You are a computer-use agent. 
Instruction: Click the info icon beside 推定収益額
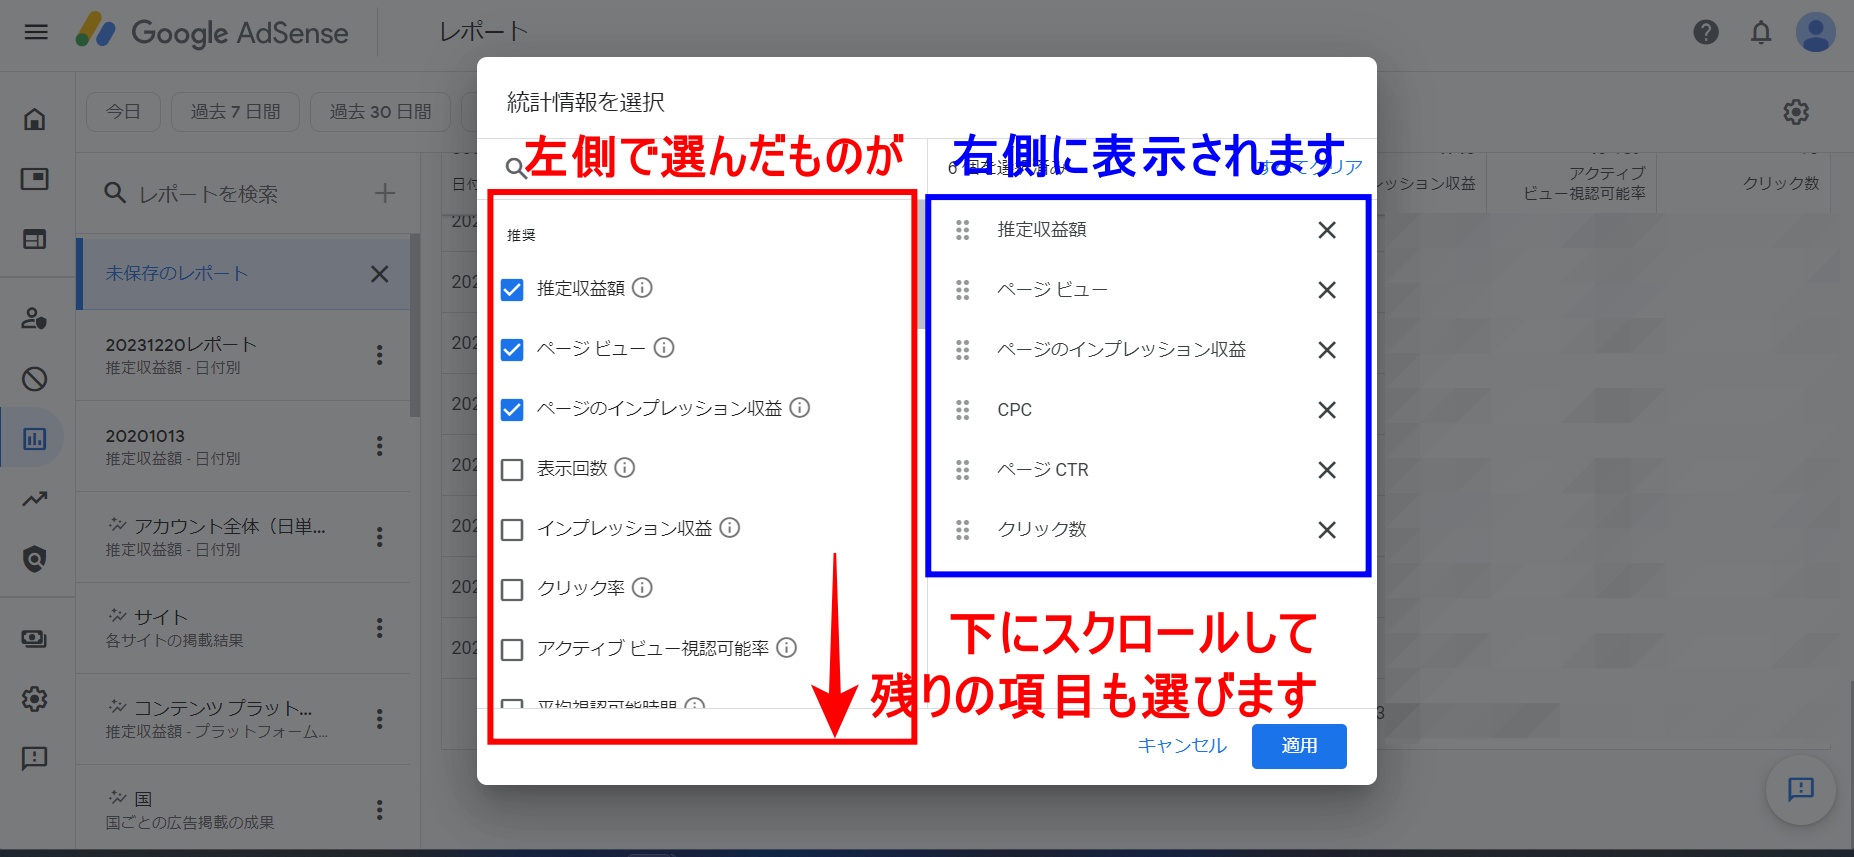643,288
